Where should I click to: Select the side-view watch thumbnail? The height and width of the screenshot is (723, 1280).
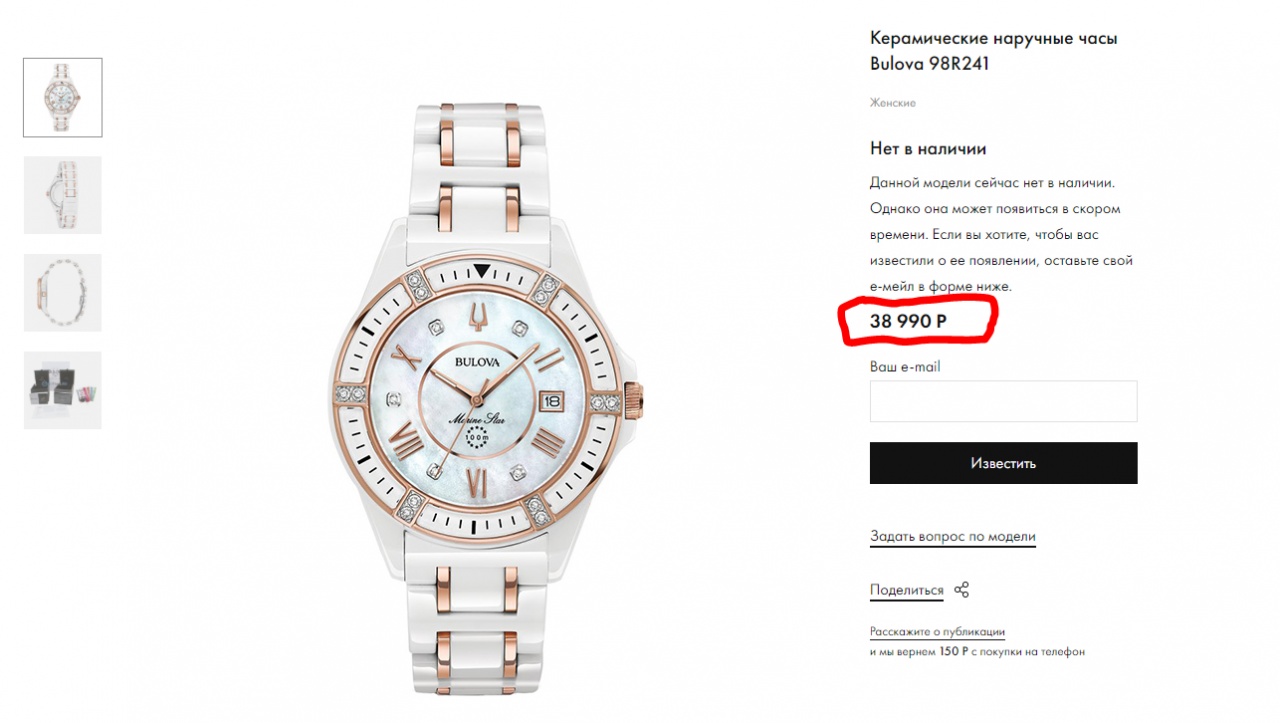tap(63, 195)
